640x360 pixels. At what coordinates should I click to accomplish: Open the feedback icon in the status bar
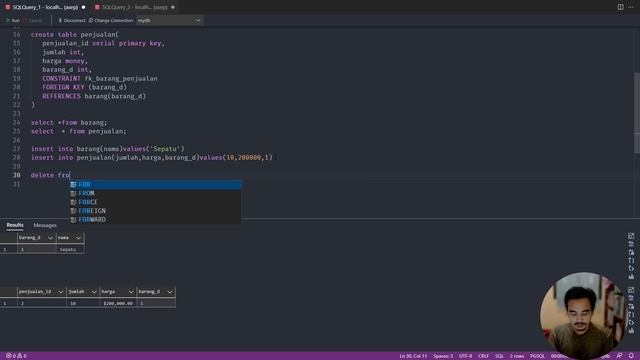click(x=619, y=356)
